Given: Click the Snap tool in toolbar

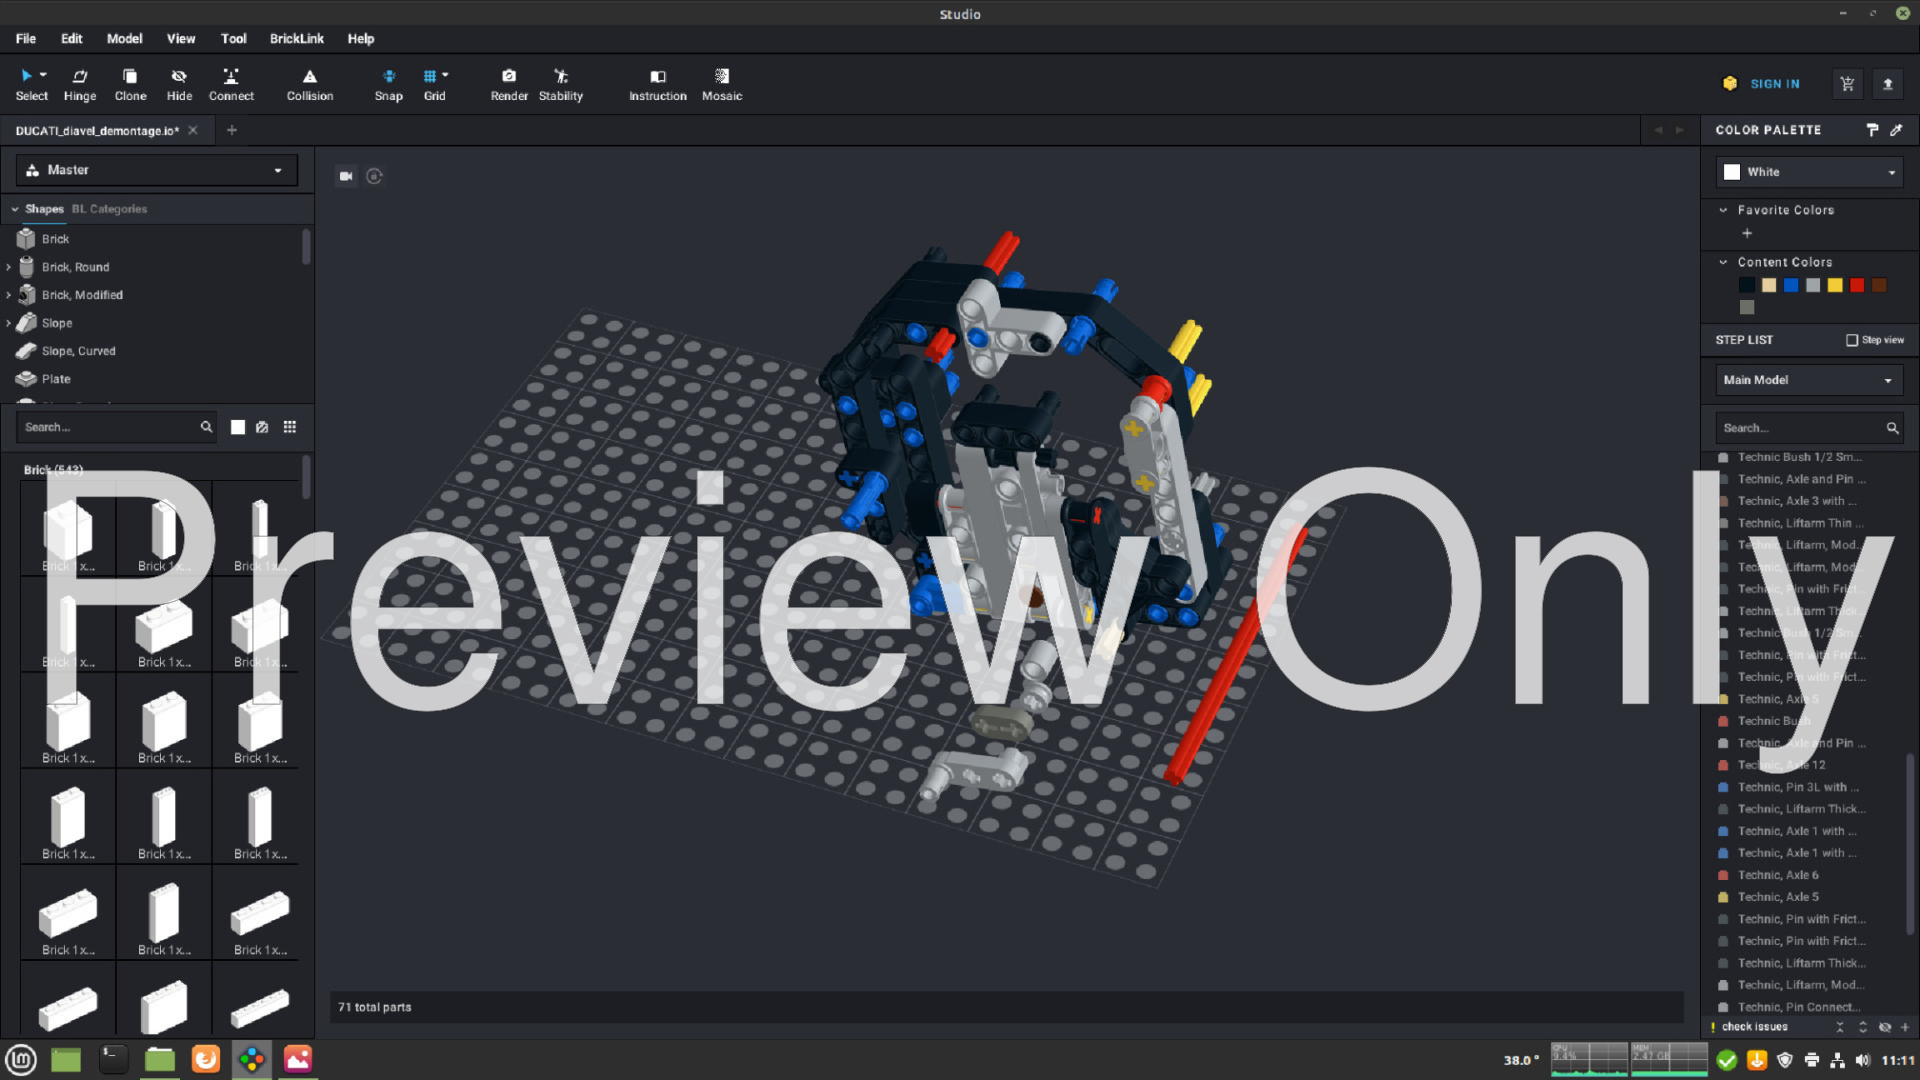Looking at the screenshot, I should point(388,83).
